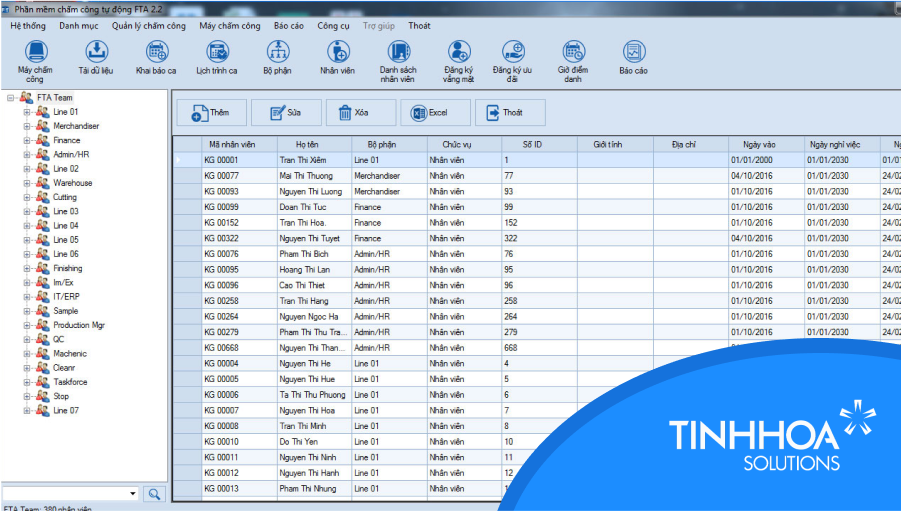901x511 pixels.
Task: Click the Đăng ký vắng mặt icon
Action: [459, 52]
